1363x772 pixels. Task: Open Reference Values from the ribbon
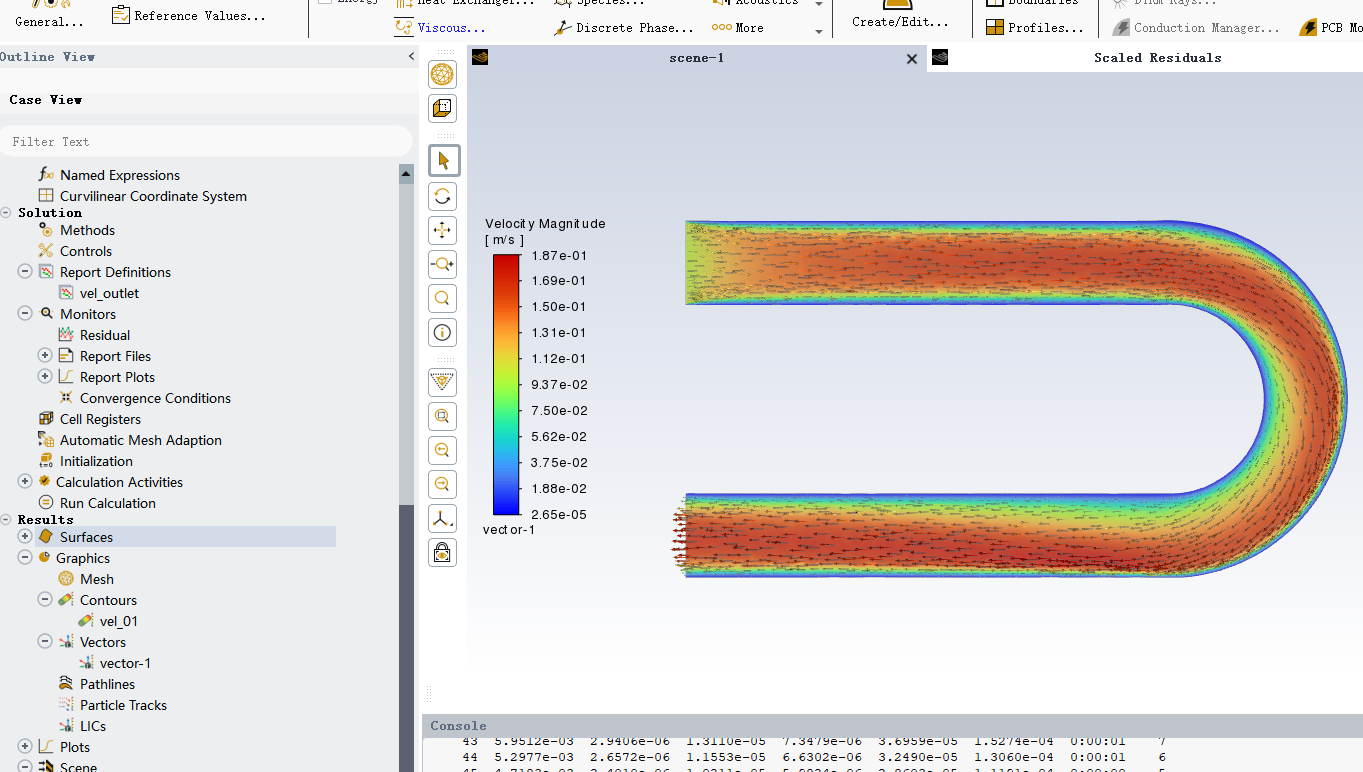(x=189, y=15)
